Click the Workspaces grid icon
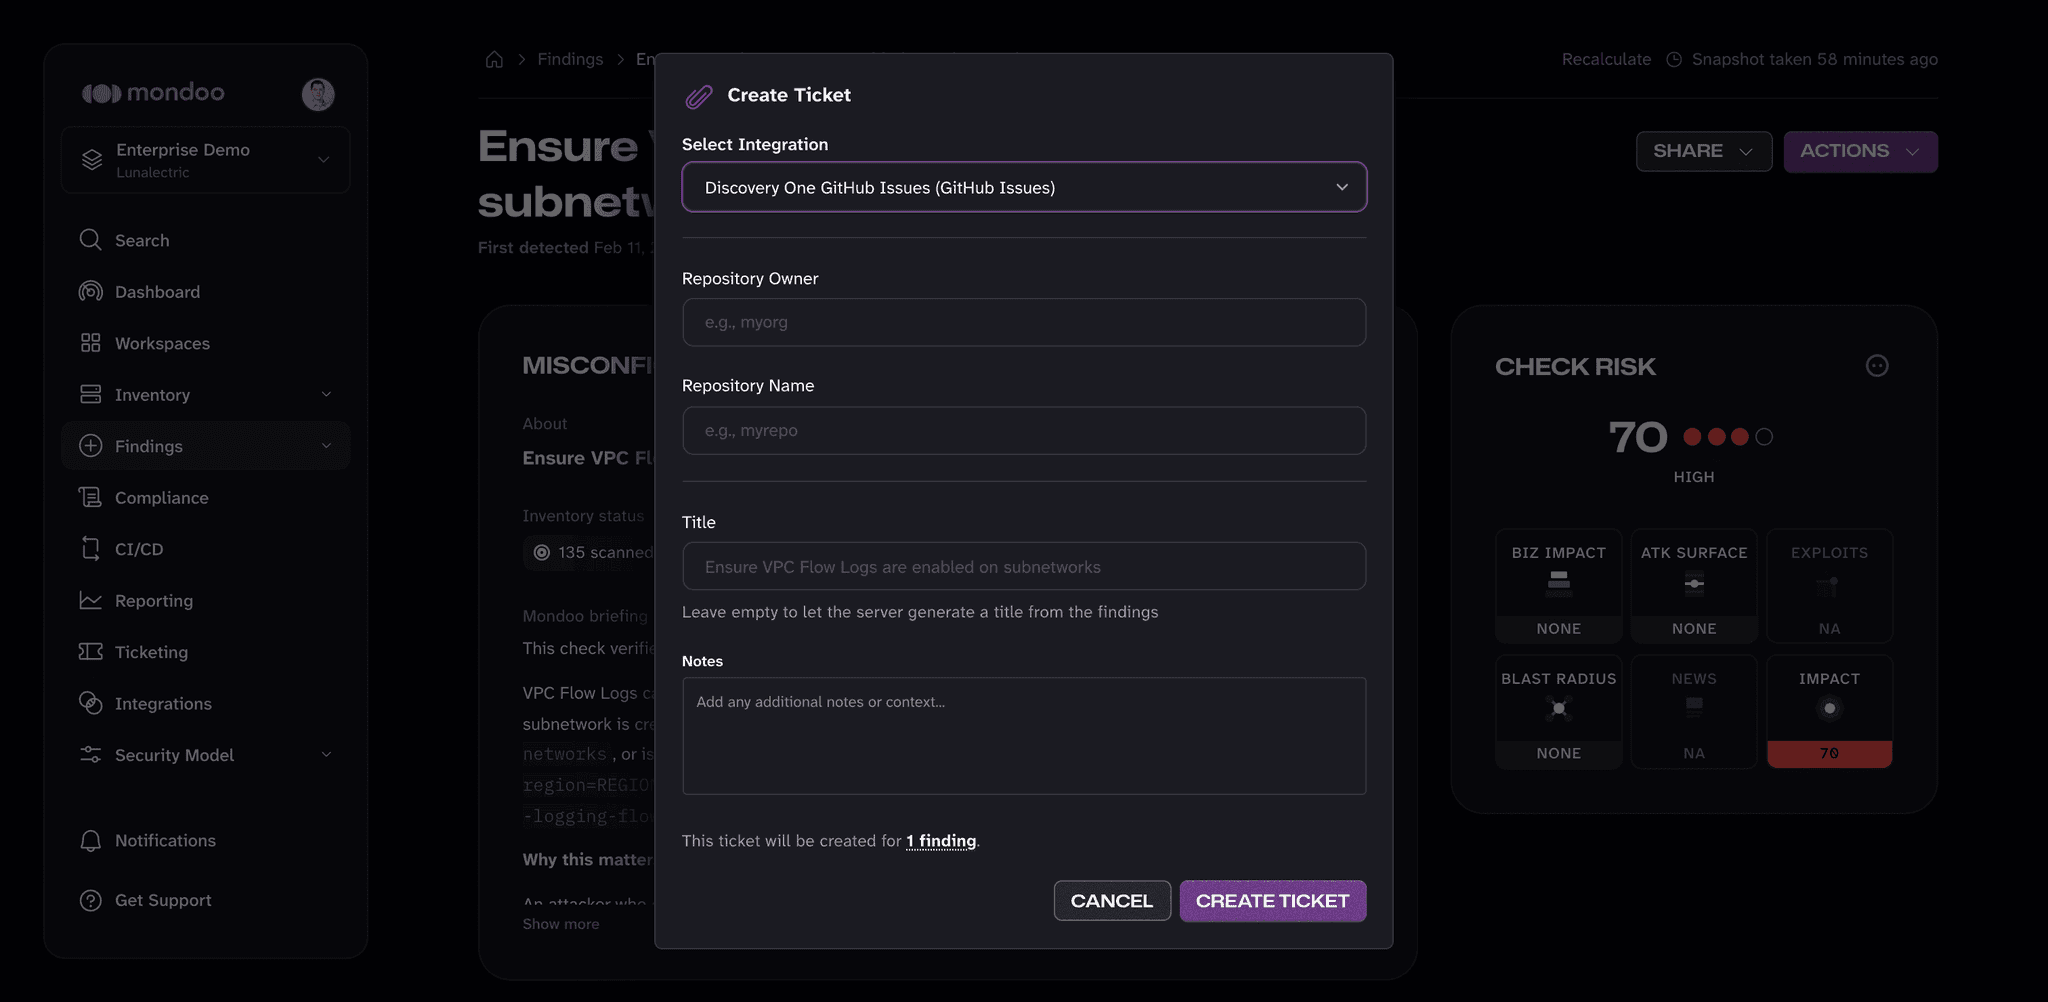This screenshot has width=2048, height=1002. point(90,343)
